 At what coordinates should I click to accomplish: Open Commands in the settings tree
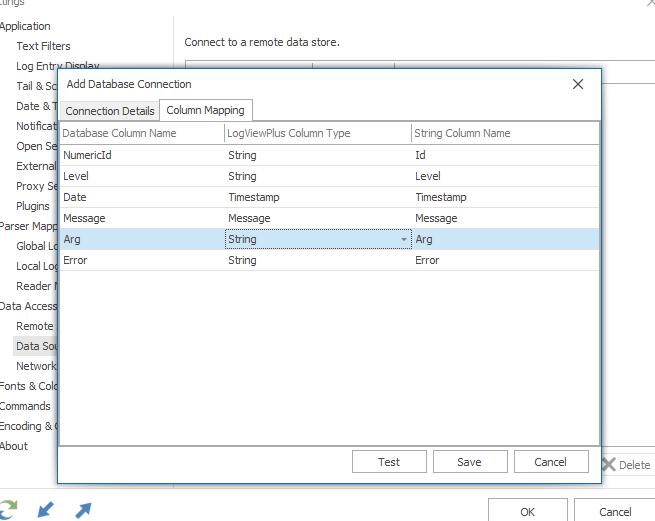pyautogui.click(x=25, y=406)
